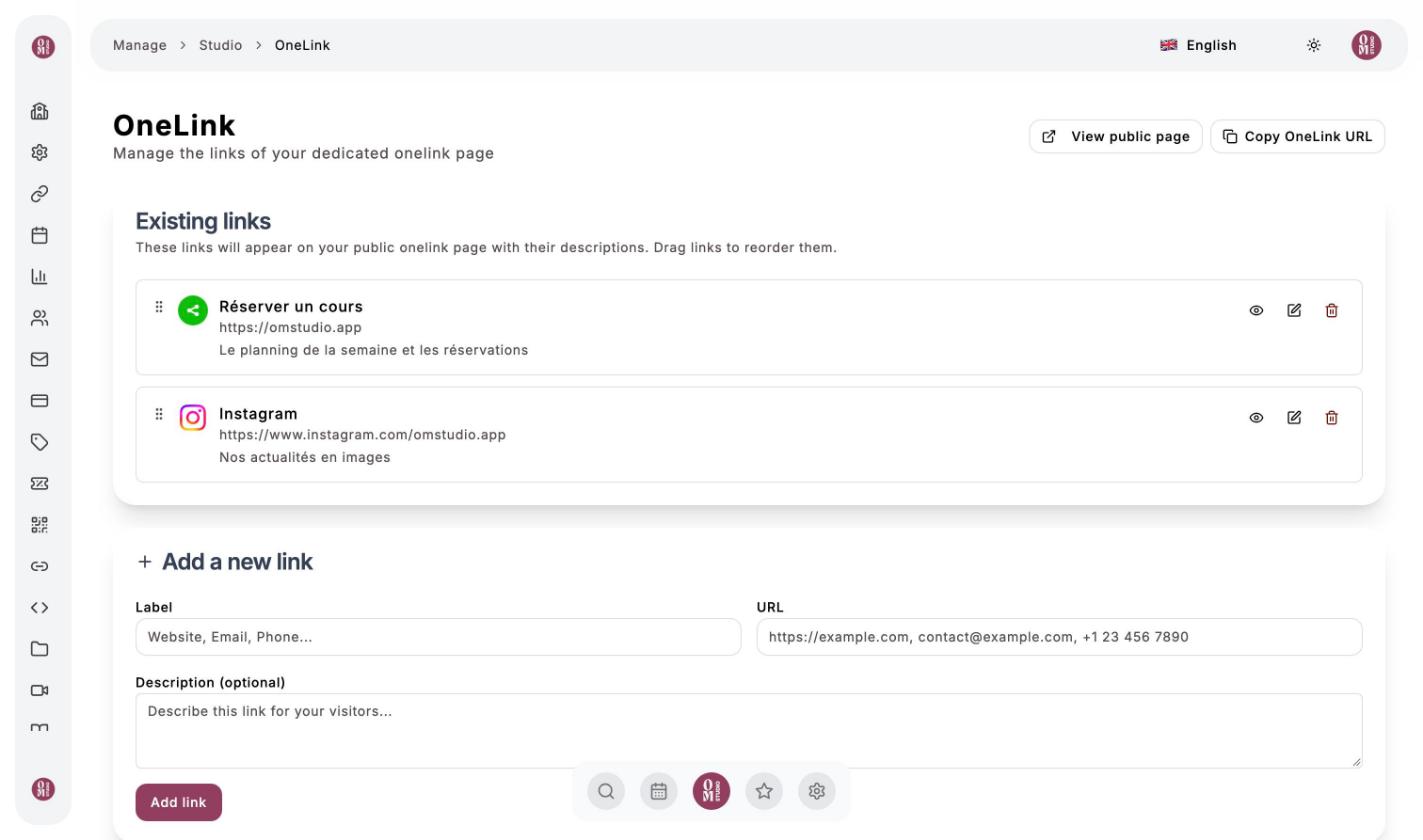
Task: Open the QR code sidebar icon
Action: click(x=40, y=525)
